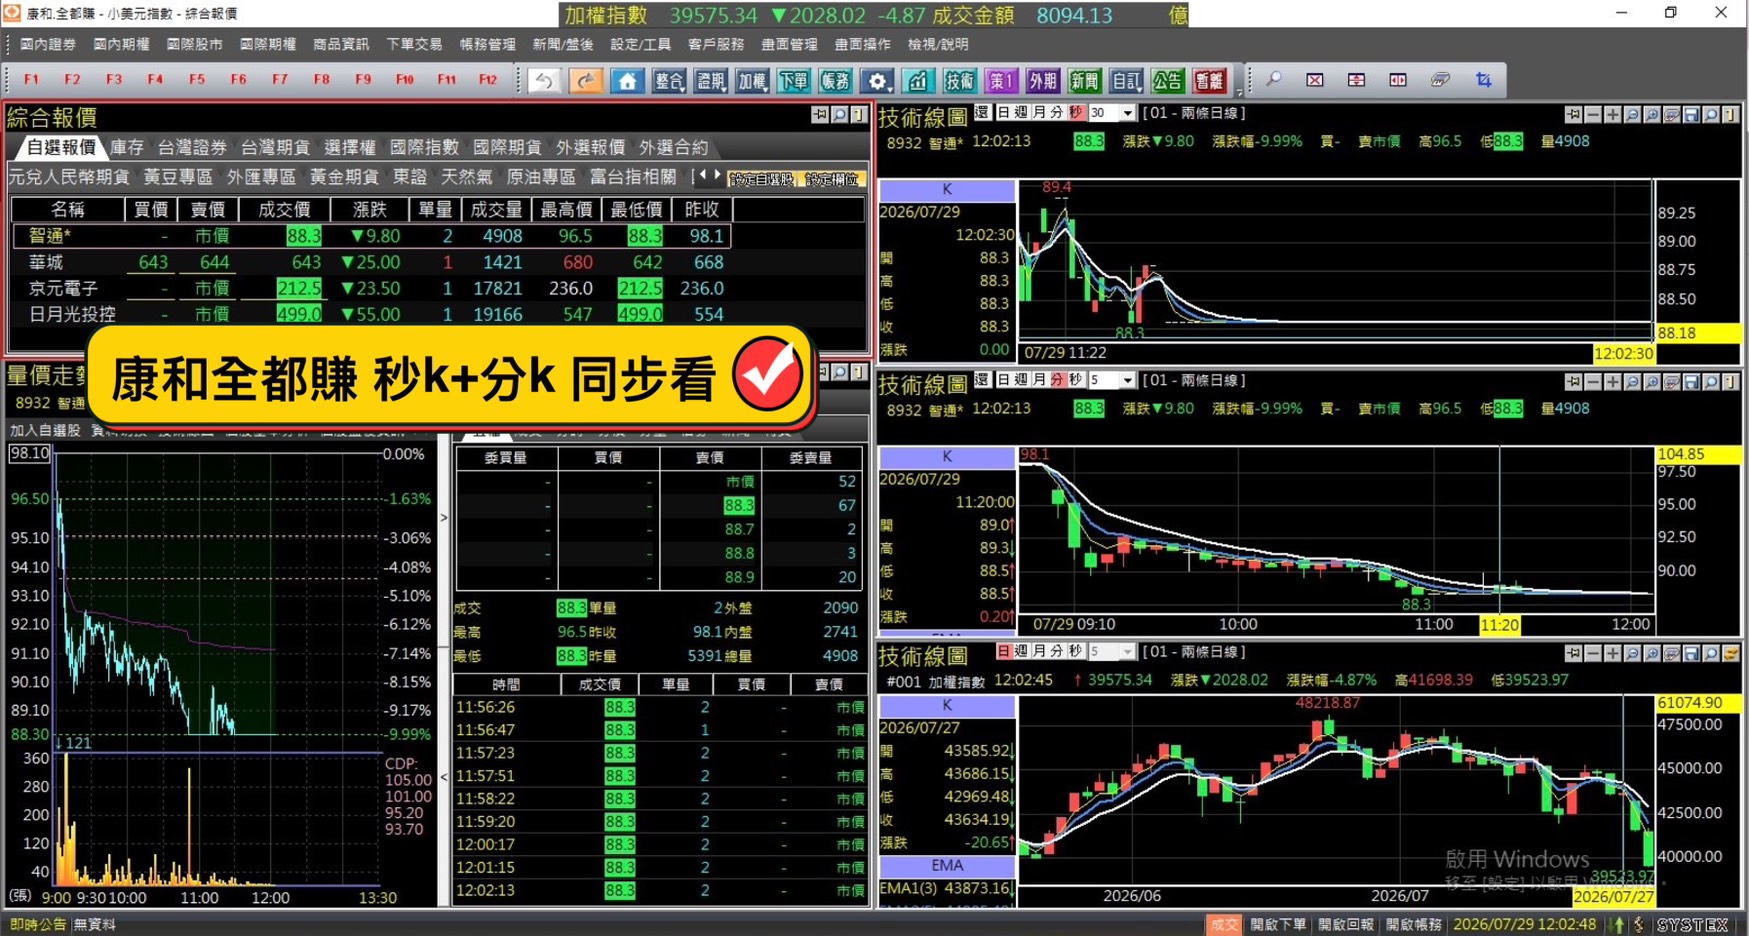The image size is (1749, 936).
Task: Toggle 秒 period in the top chart
Action: click(1076, 113)
